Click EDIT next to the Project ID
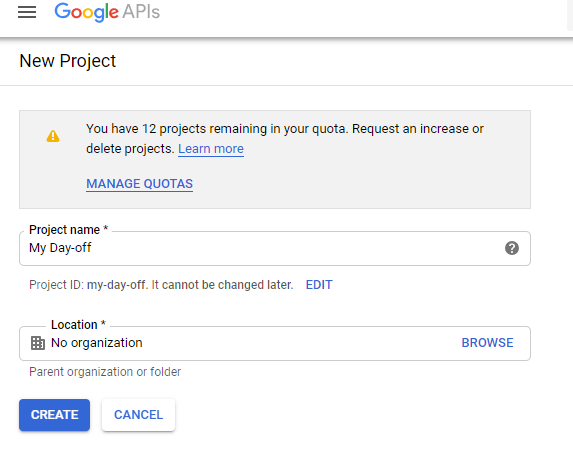 319,285
